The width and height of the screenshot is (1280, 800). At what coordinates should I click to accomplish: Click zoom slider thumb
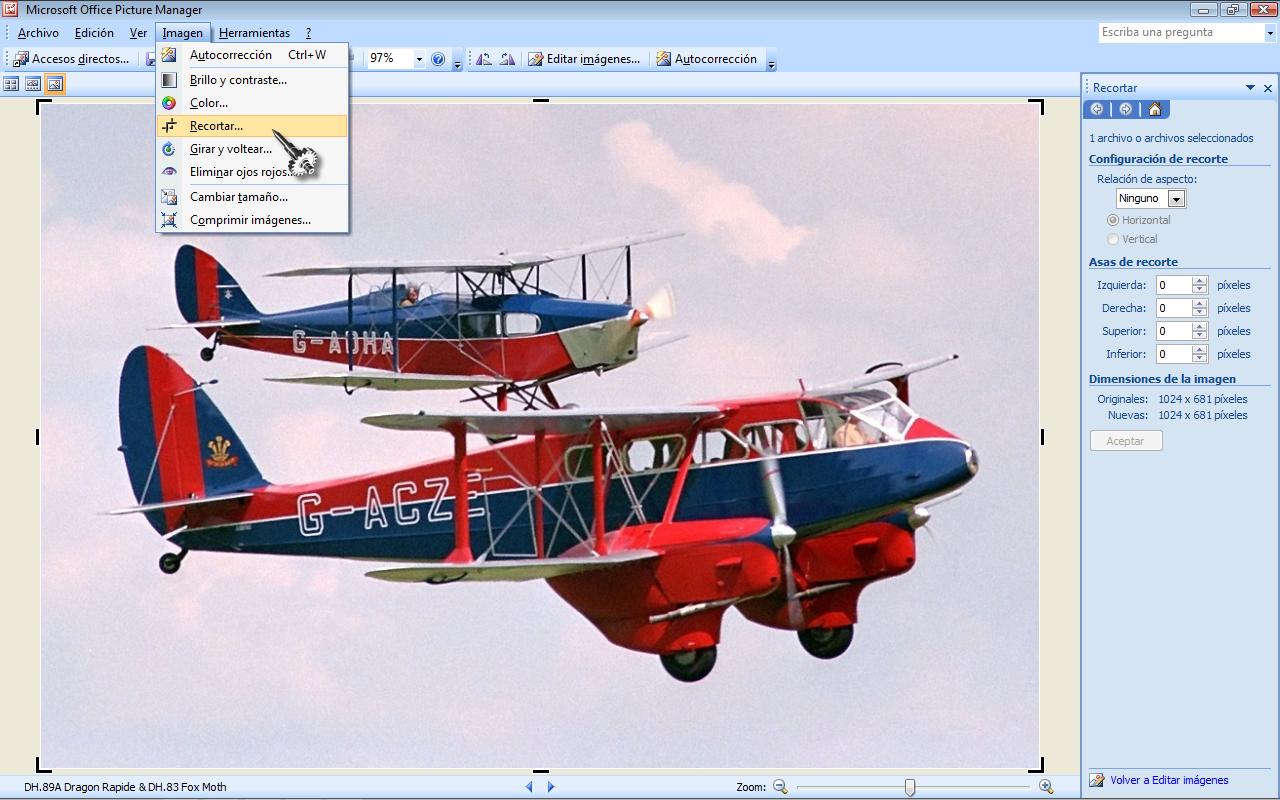910,787
